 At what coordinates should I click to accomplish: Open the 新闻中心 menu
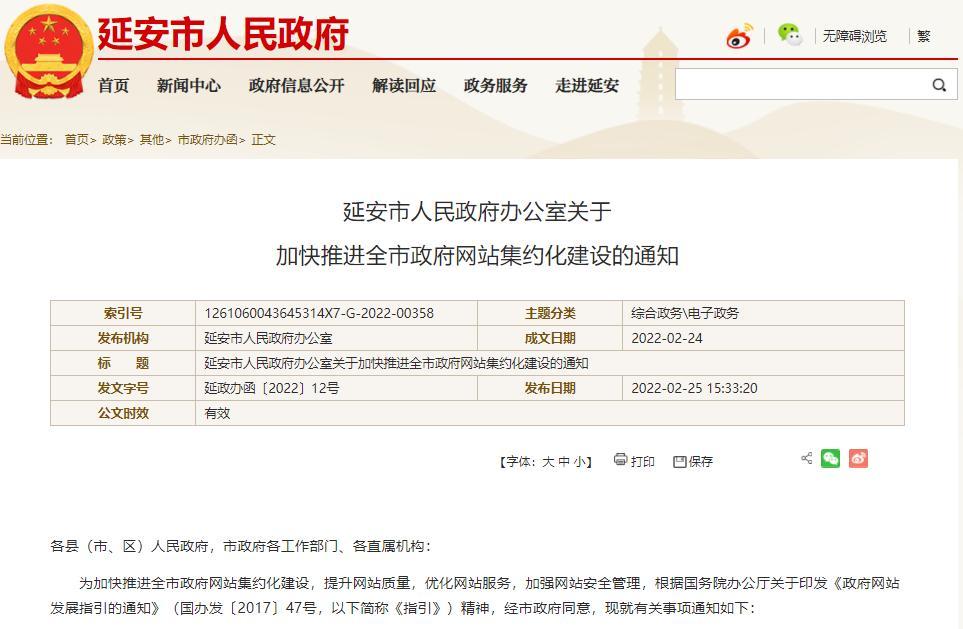(x=188, y=86)
